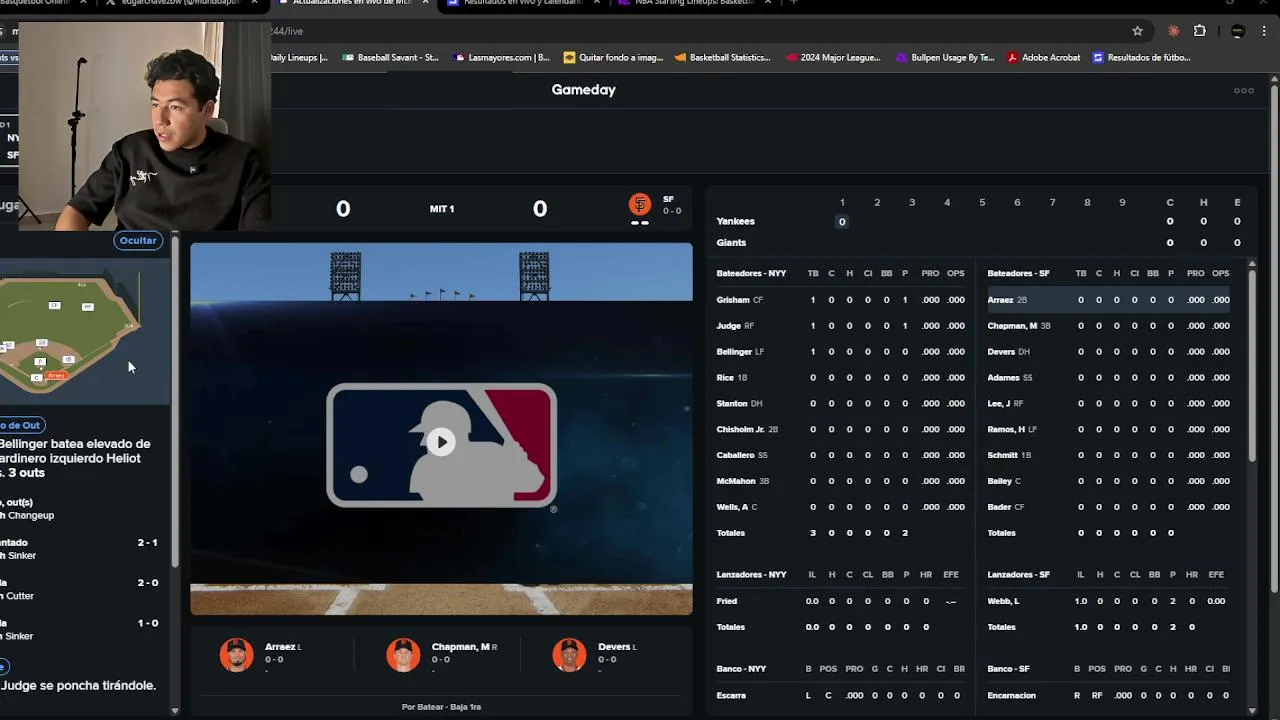Screen dimensions: 1280x720
Task: Click the play-by-play scroll-down arrow
Action: [175, 711]
